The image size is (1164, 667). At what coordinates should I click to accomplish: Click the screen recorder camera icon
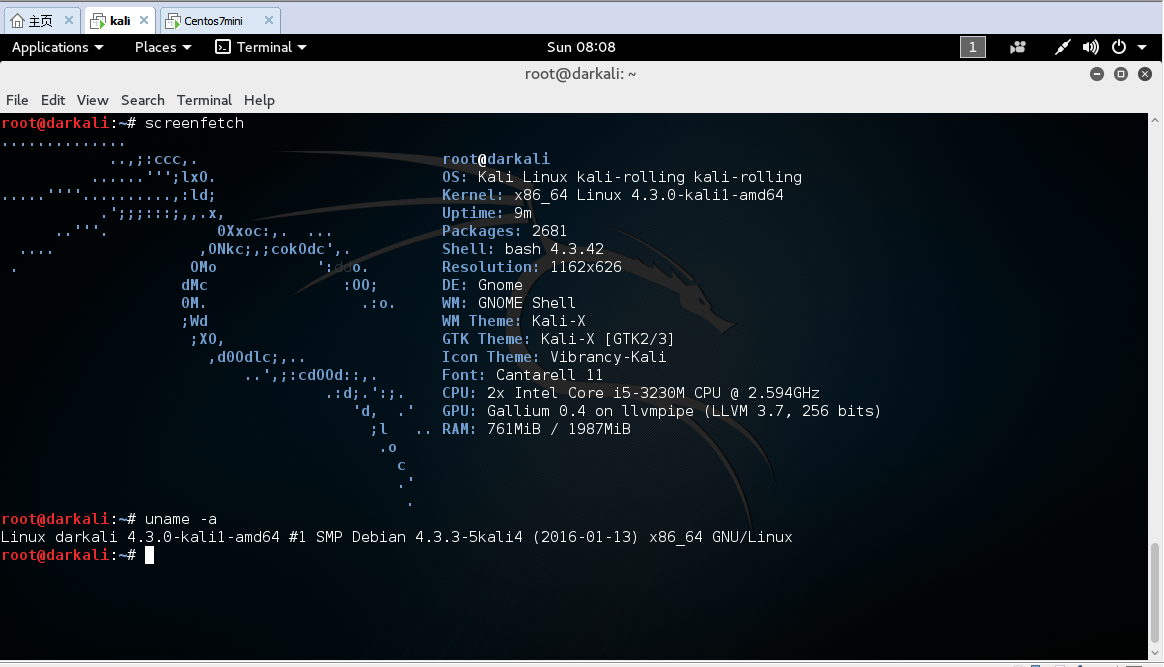point(1018,47)
